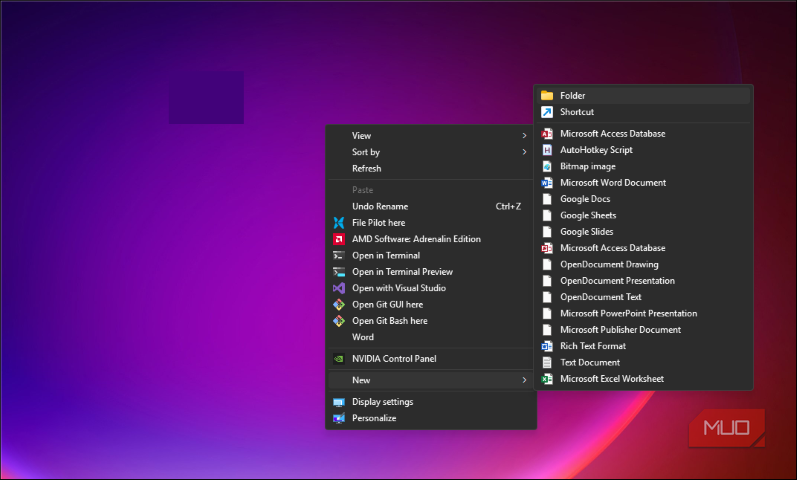Create a new OpenDocument Drawing

click(x=643, y=264)
